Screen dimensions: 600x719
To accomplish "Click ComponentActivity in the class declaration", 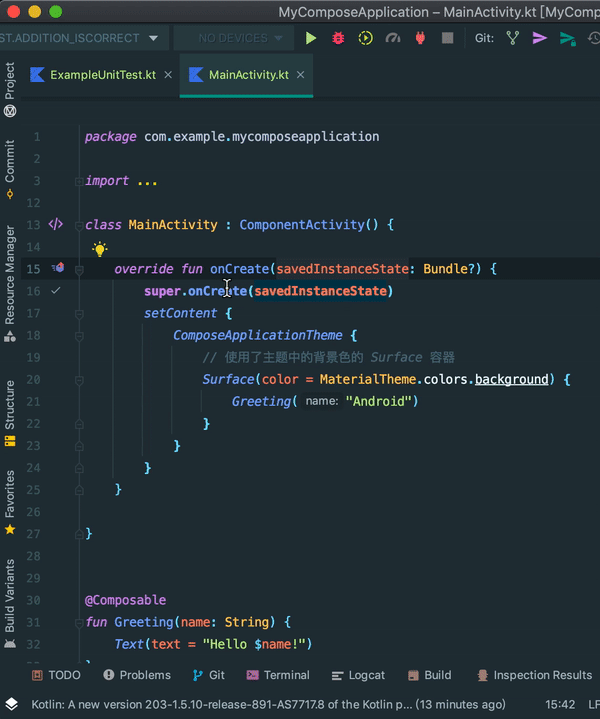I will [x=302, y=225].
